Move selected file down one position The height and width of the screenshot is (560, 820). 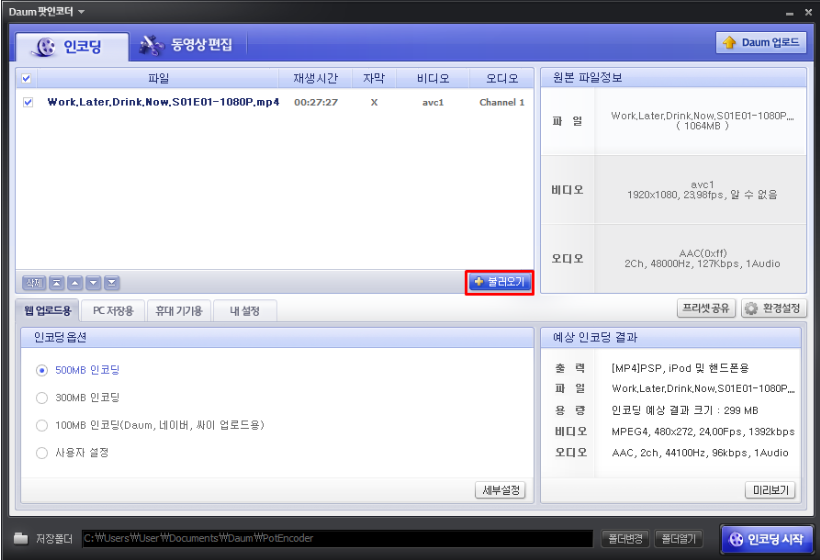click(93, 283)
